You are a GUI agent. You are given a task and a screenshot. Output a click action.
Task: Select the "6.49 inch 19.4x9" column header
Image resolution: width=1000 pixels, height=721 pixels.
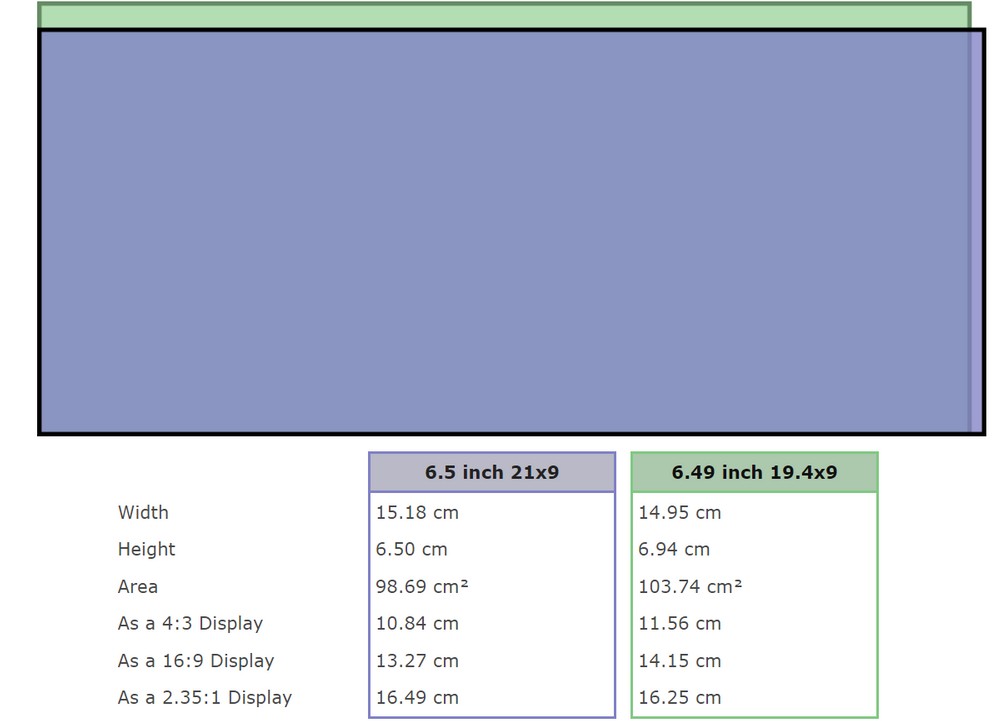[x=754, y=472]
